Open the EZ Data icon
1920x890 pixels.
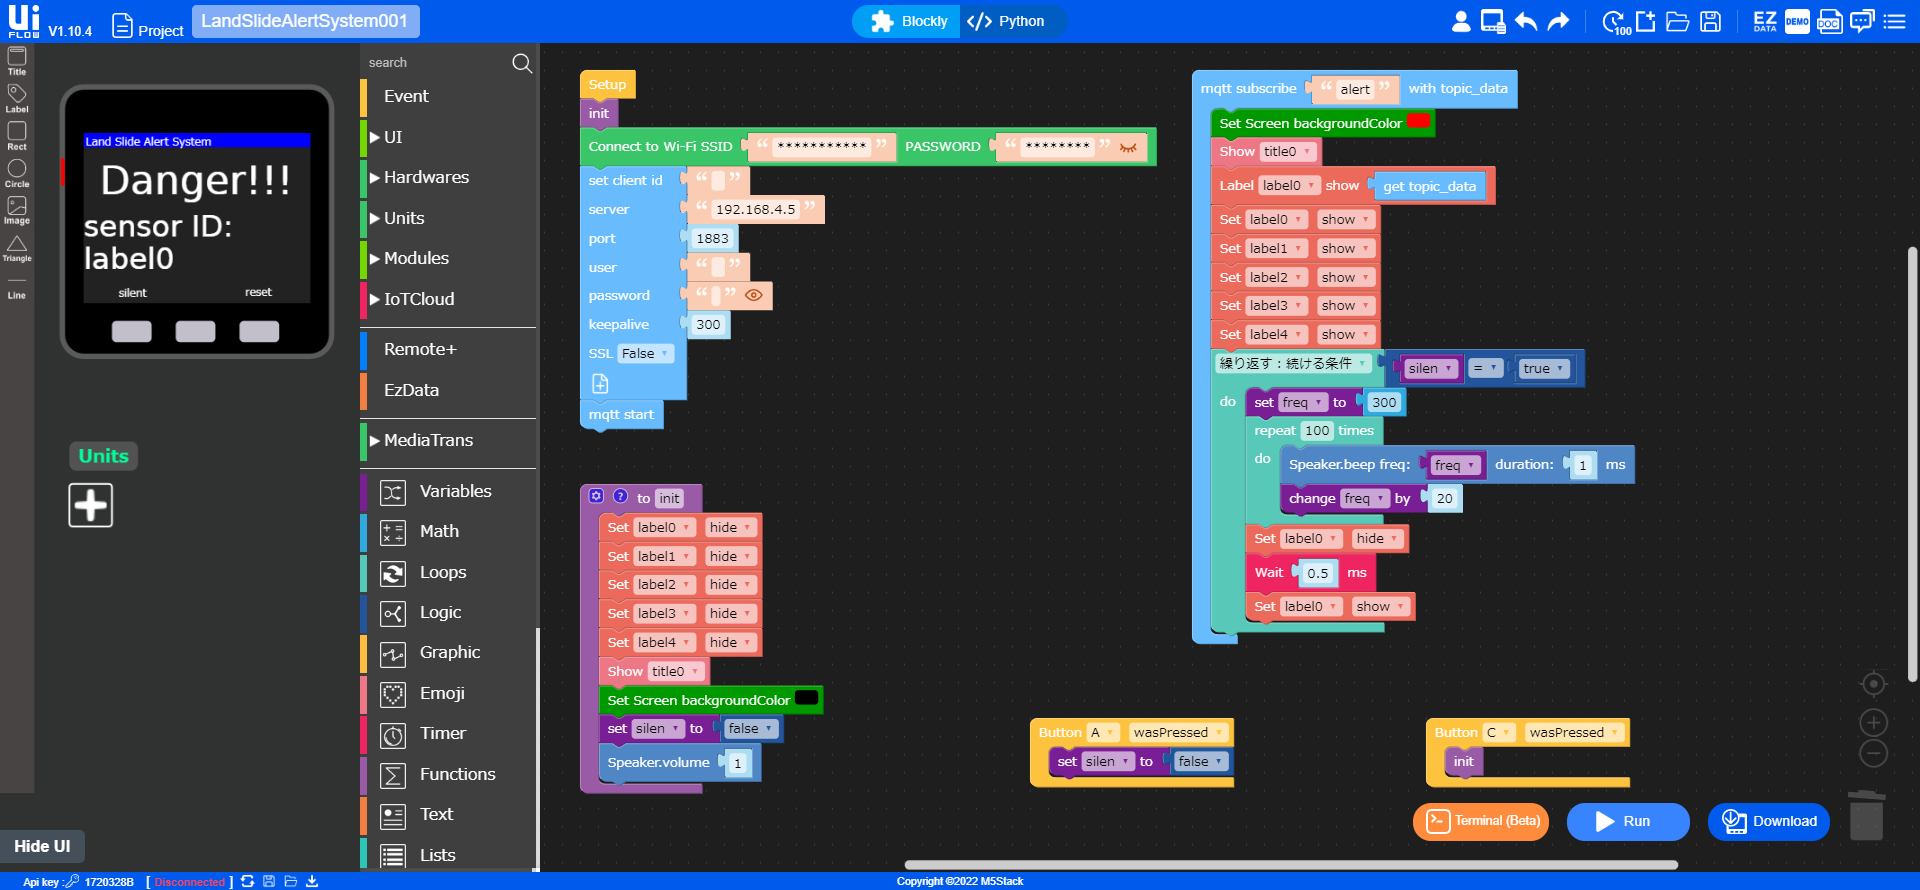(x=1765, y=21)
